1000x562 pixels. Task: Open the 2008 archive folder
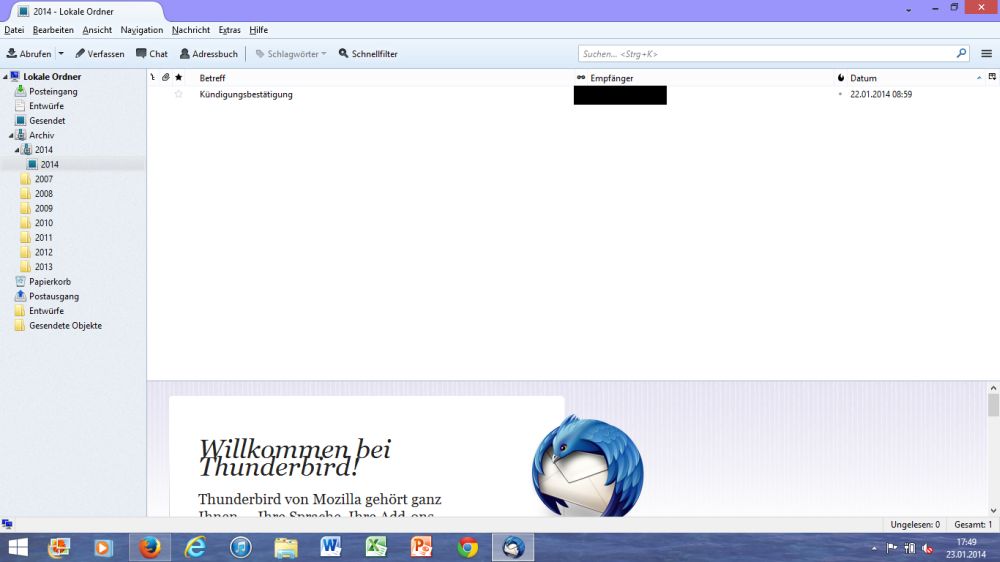43,194
